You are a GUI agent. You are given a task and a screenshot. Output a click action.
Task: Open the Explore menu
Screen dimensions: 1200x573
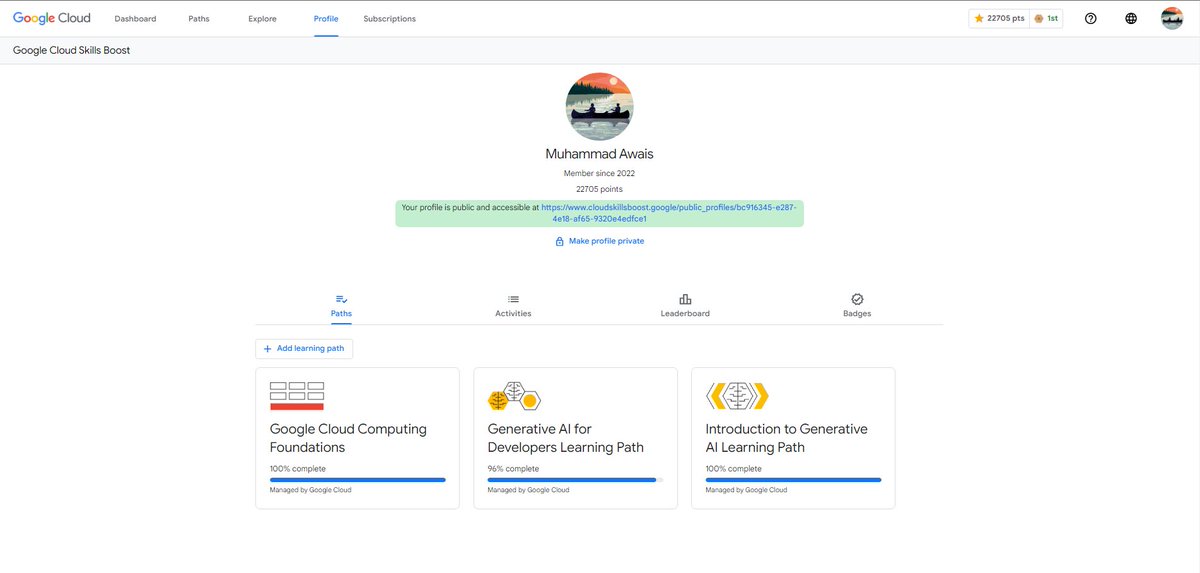point(262,19)
